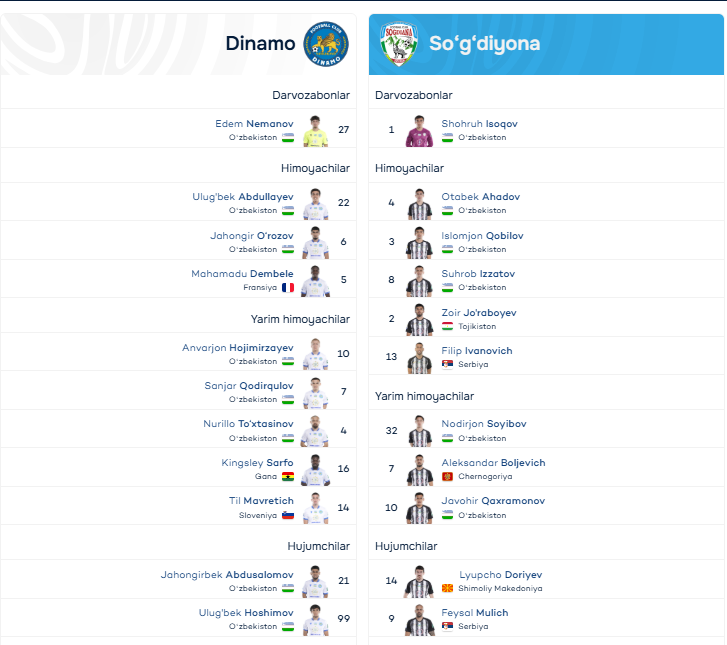727x645 pixels.
Task: Click the So'g'diyona club crest logo
Action: (x=398, y=44)
